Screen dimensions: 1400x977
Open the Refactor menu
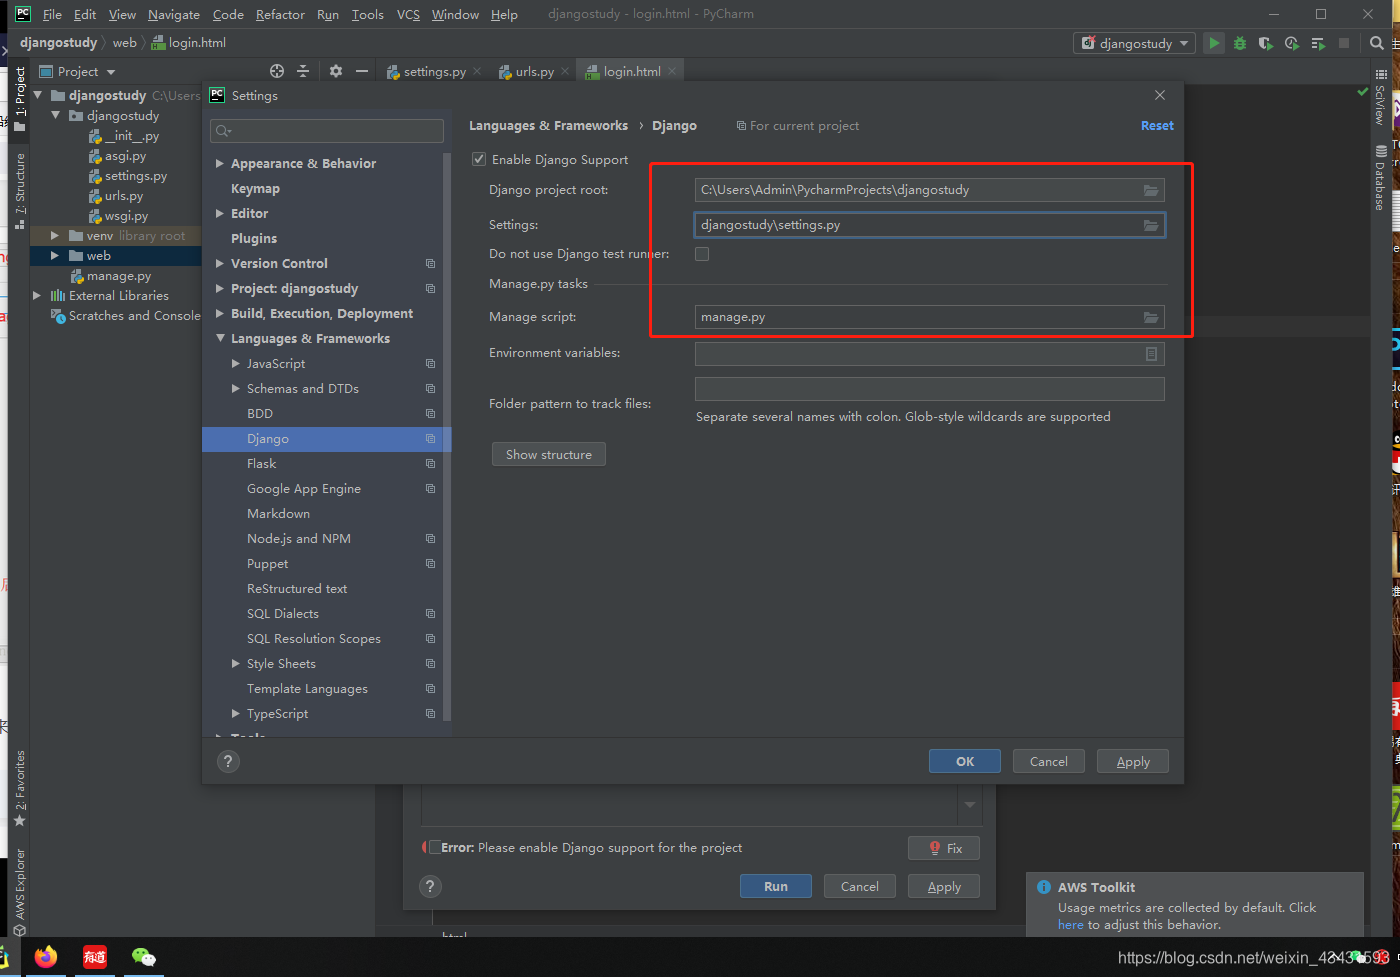[280, 14]
